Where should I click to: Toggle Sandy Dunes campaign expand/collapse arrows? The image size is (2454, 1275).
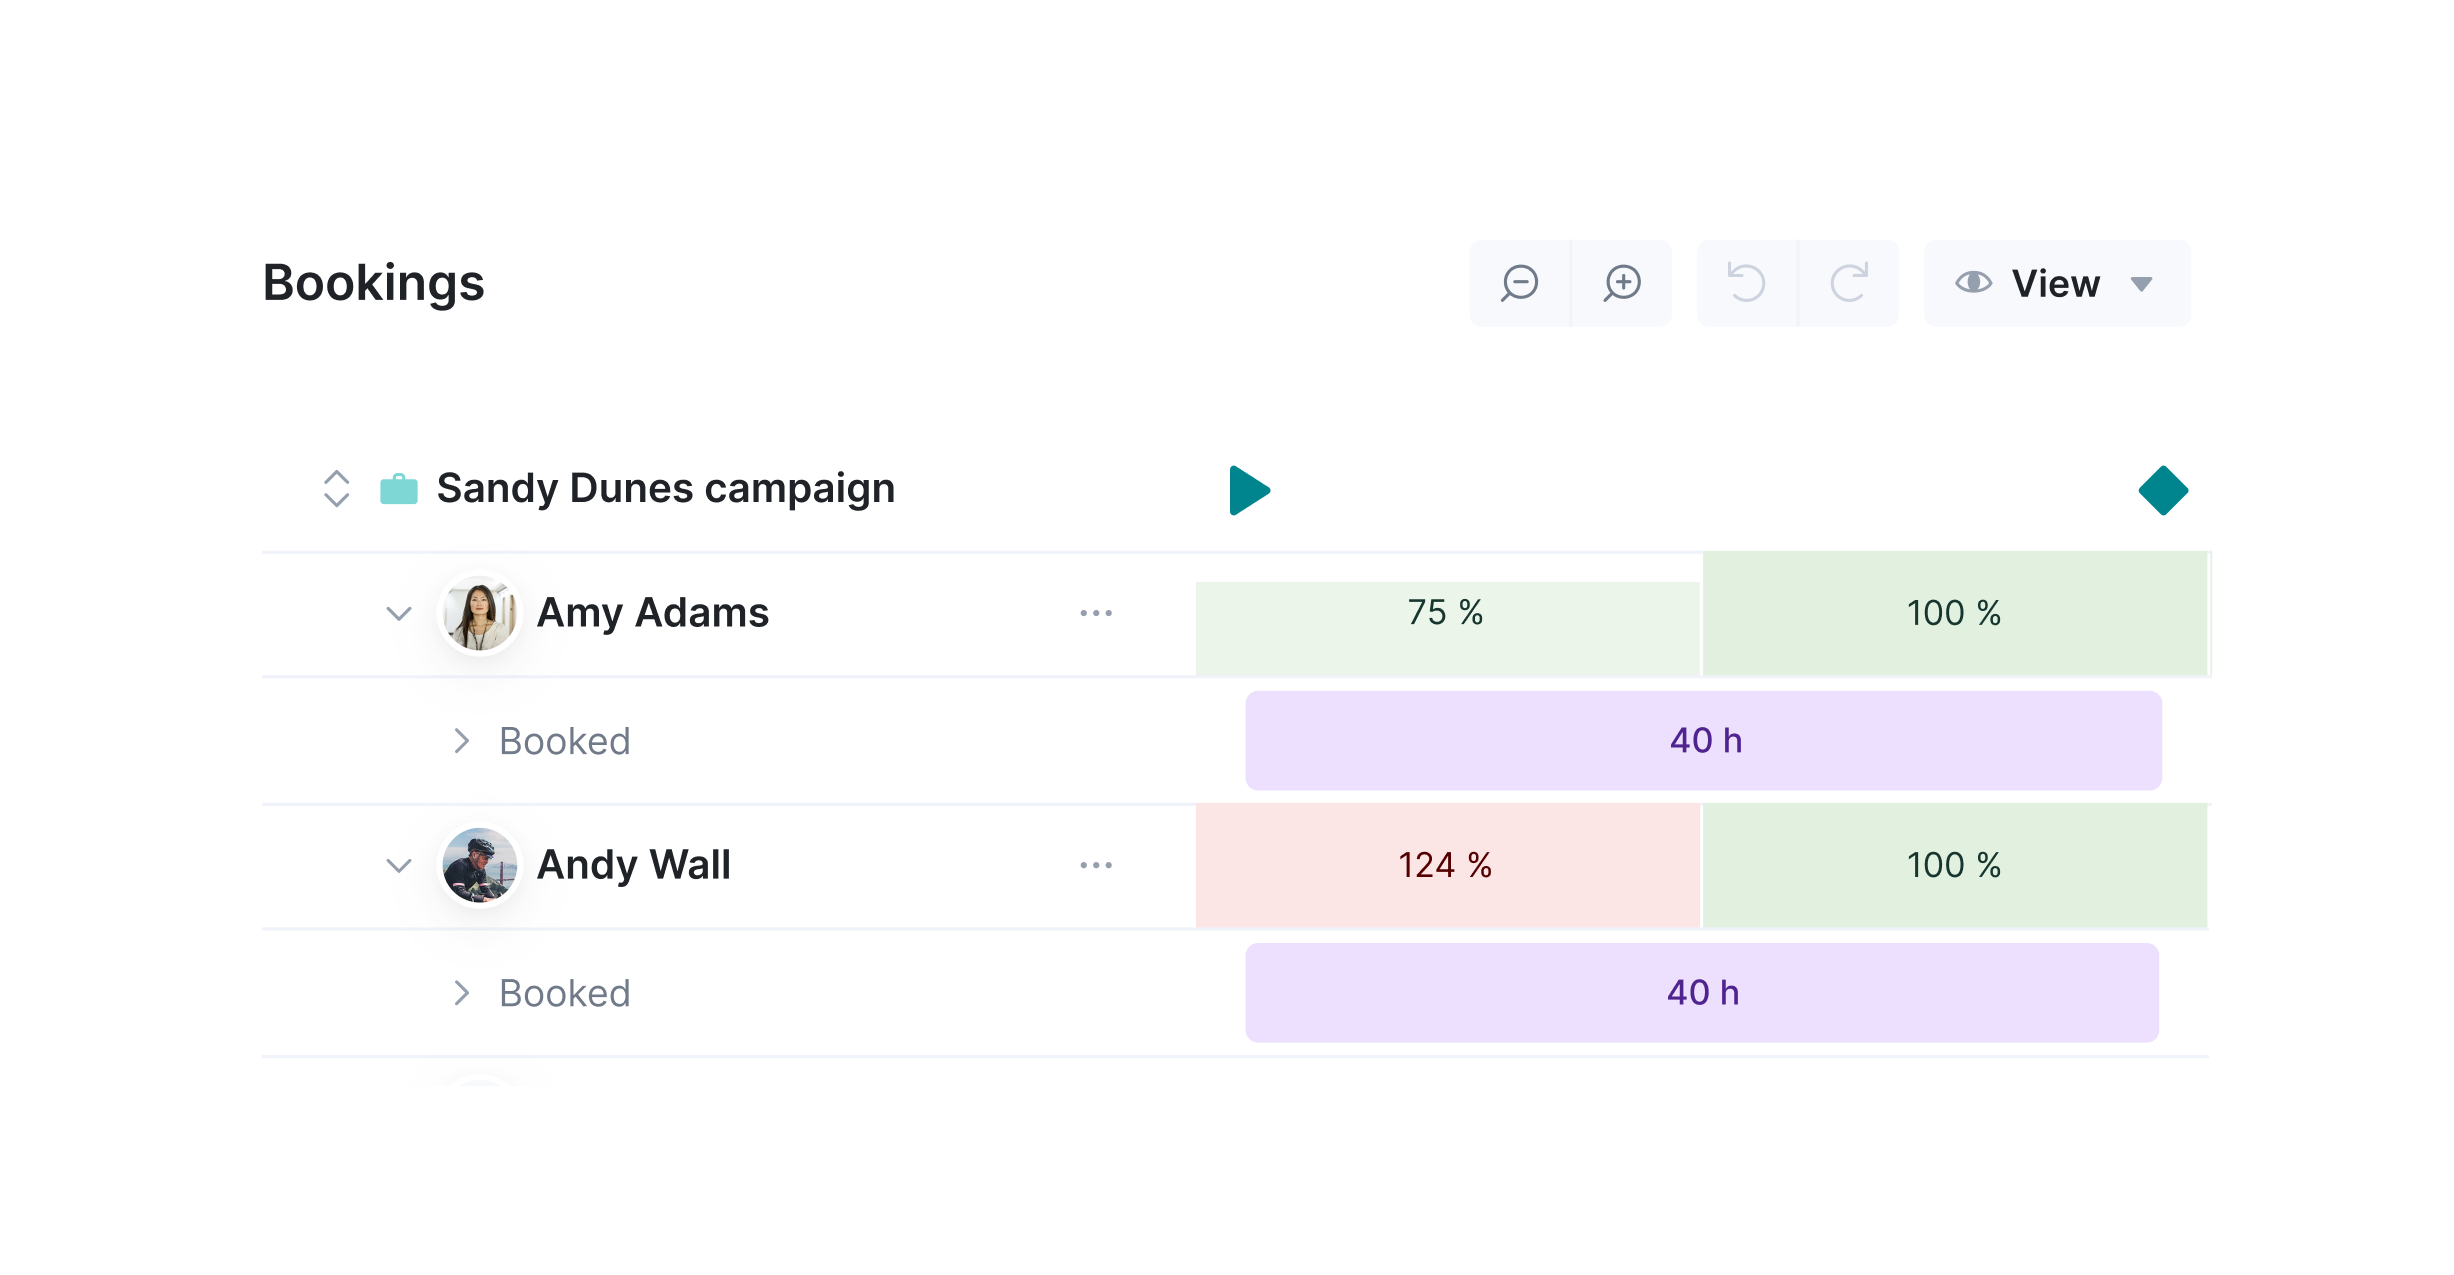click(337, 489)
